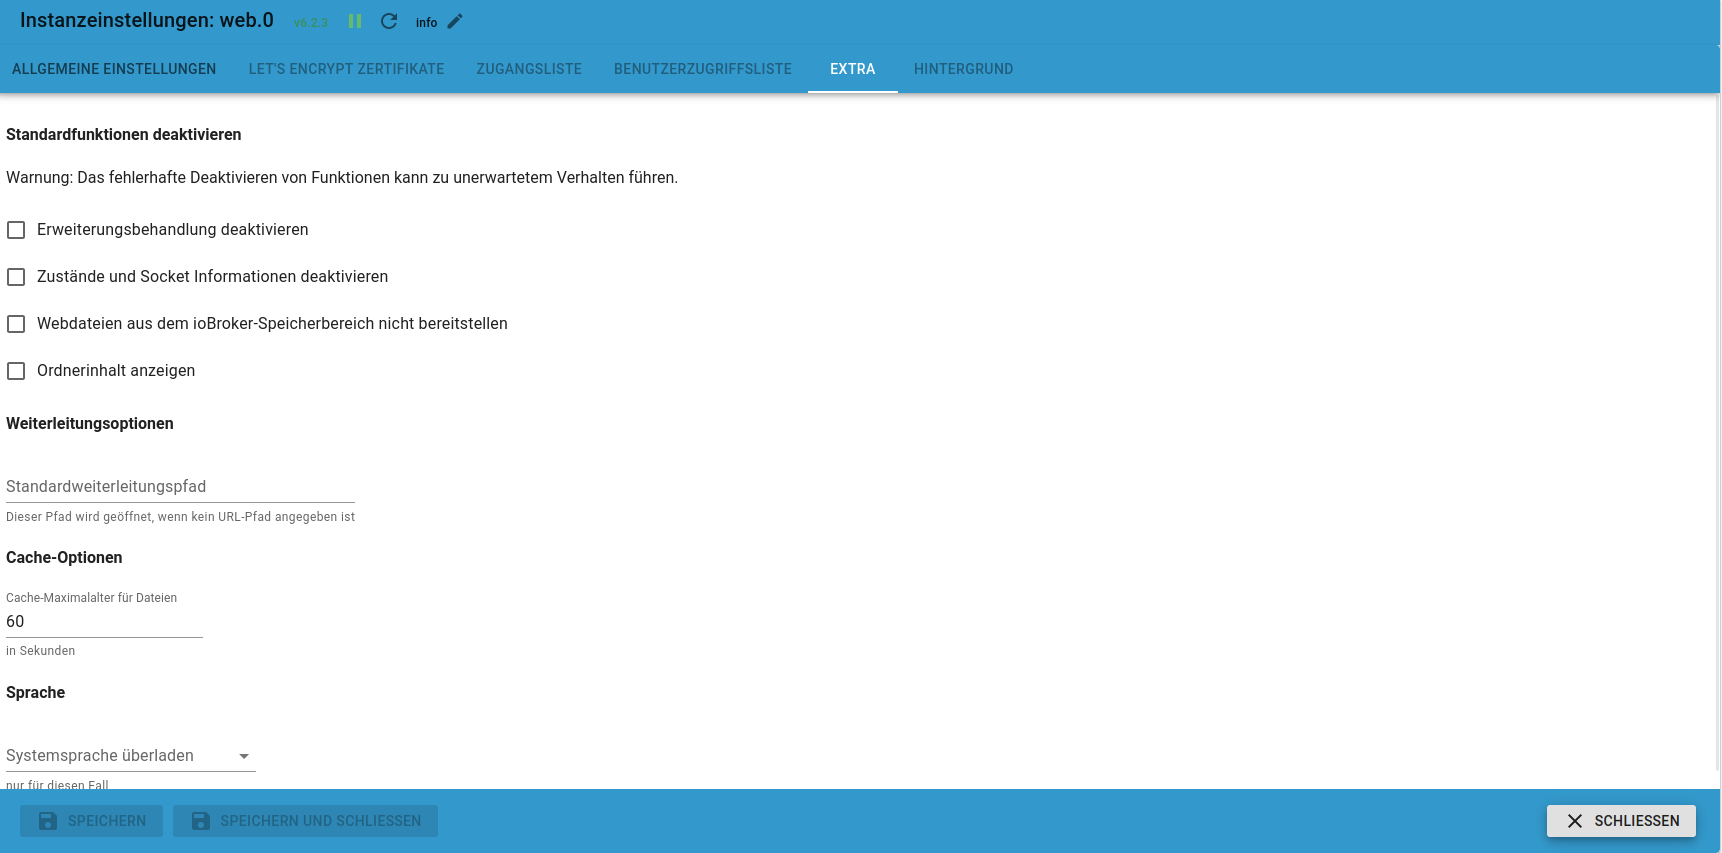
Task: Switch to Allgemeine Einstellungen tab
Action: coord(114,69)
